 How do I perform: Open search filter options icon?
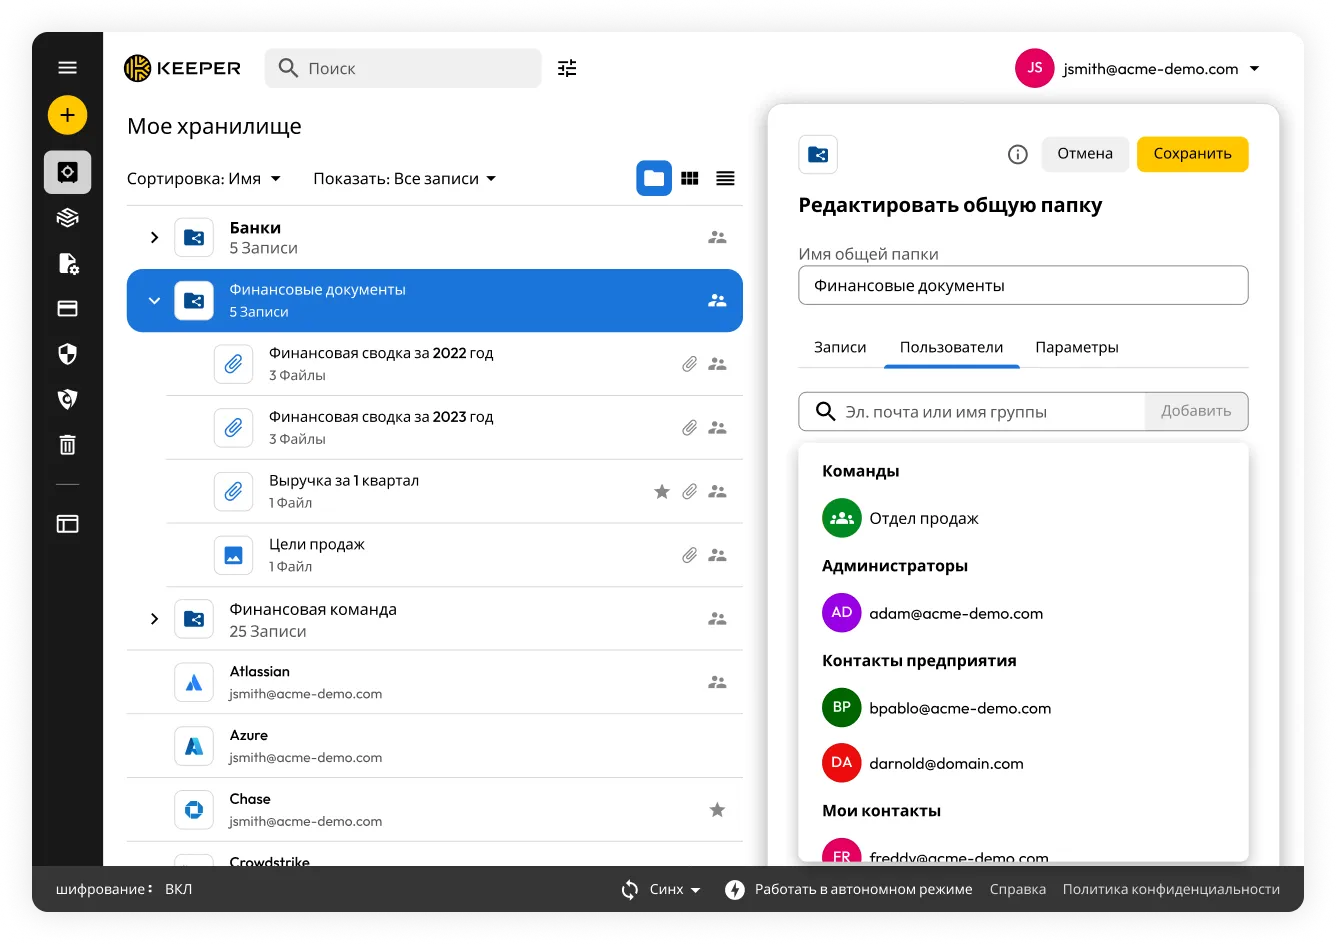[x=567, y=68]
